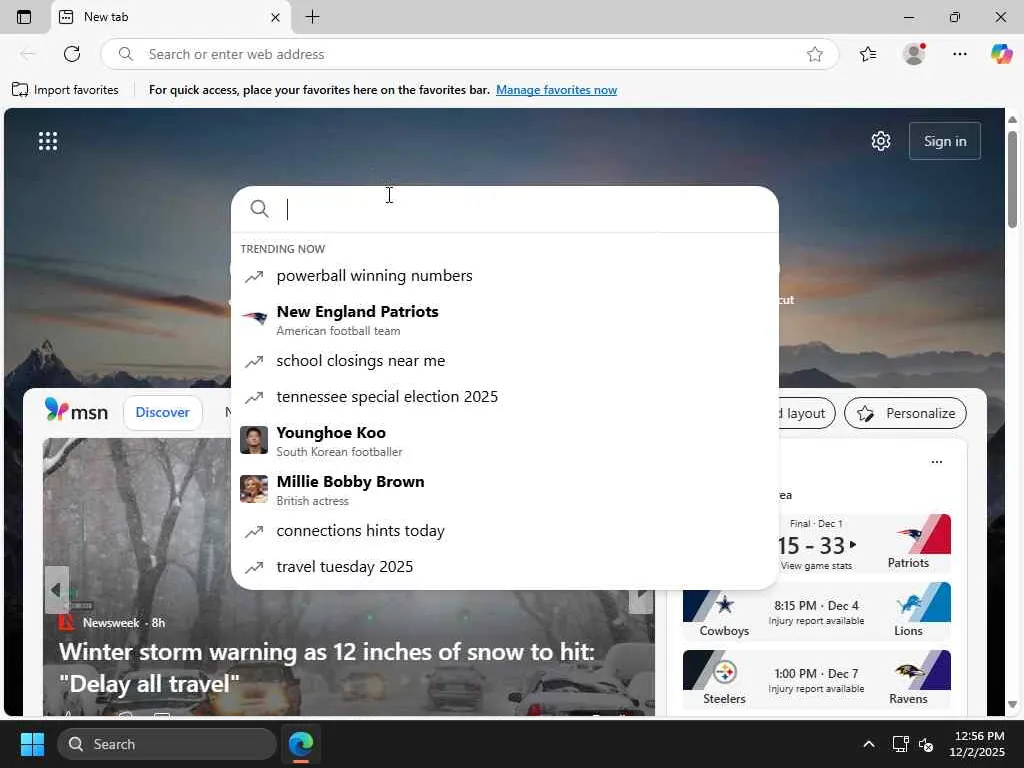Screen dimensions: 1024x768
Task: Open the tab actions menu icon
Action: (24, 17)
